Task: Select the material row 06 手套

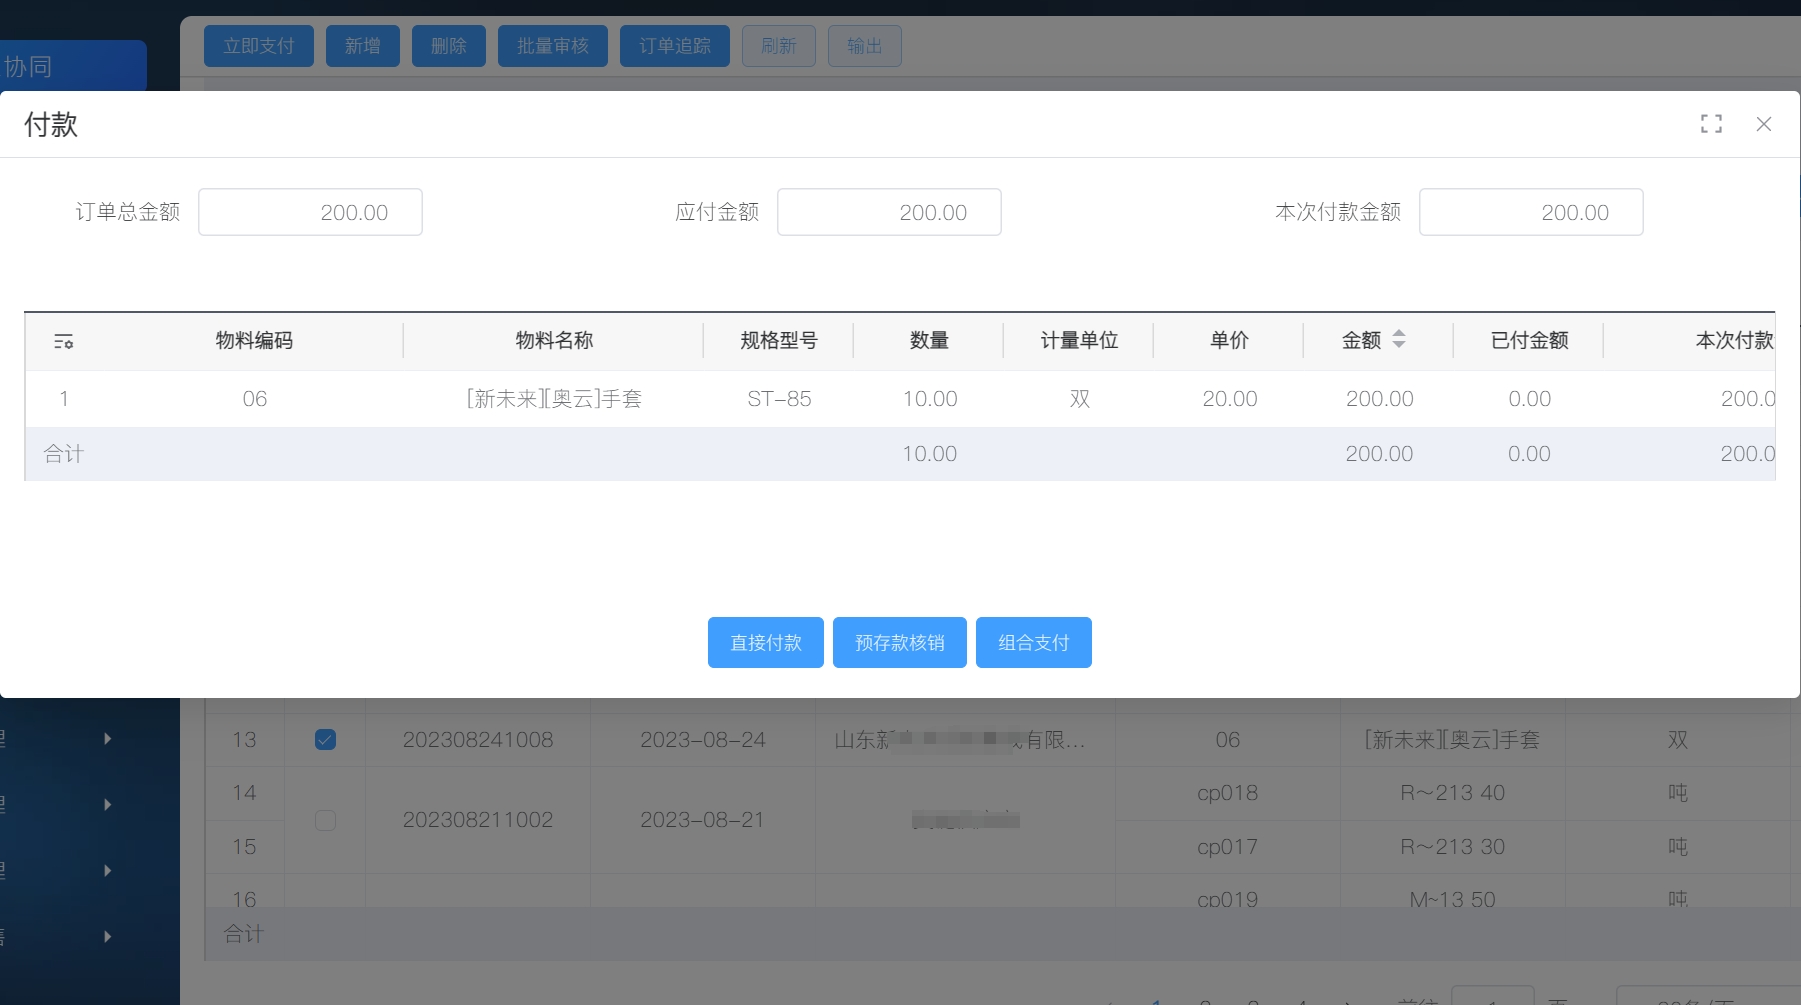Action: tap(553, 399)
